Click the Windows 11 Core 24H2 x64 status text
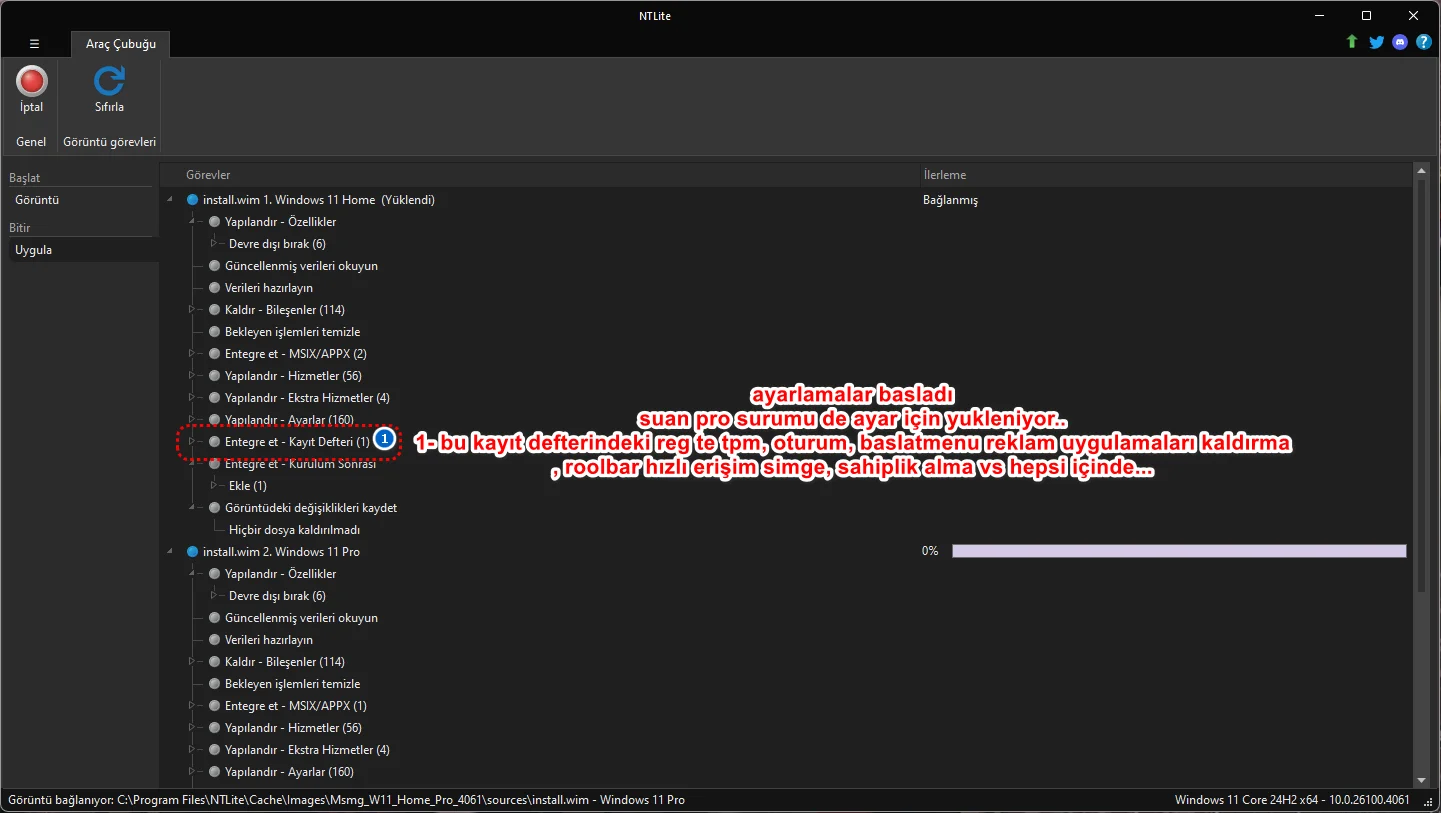This screenshot has width=1441, height=813. tap(1292, 800)
